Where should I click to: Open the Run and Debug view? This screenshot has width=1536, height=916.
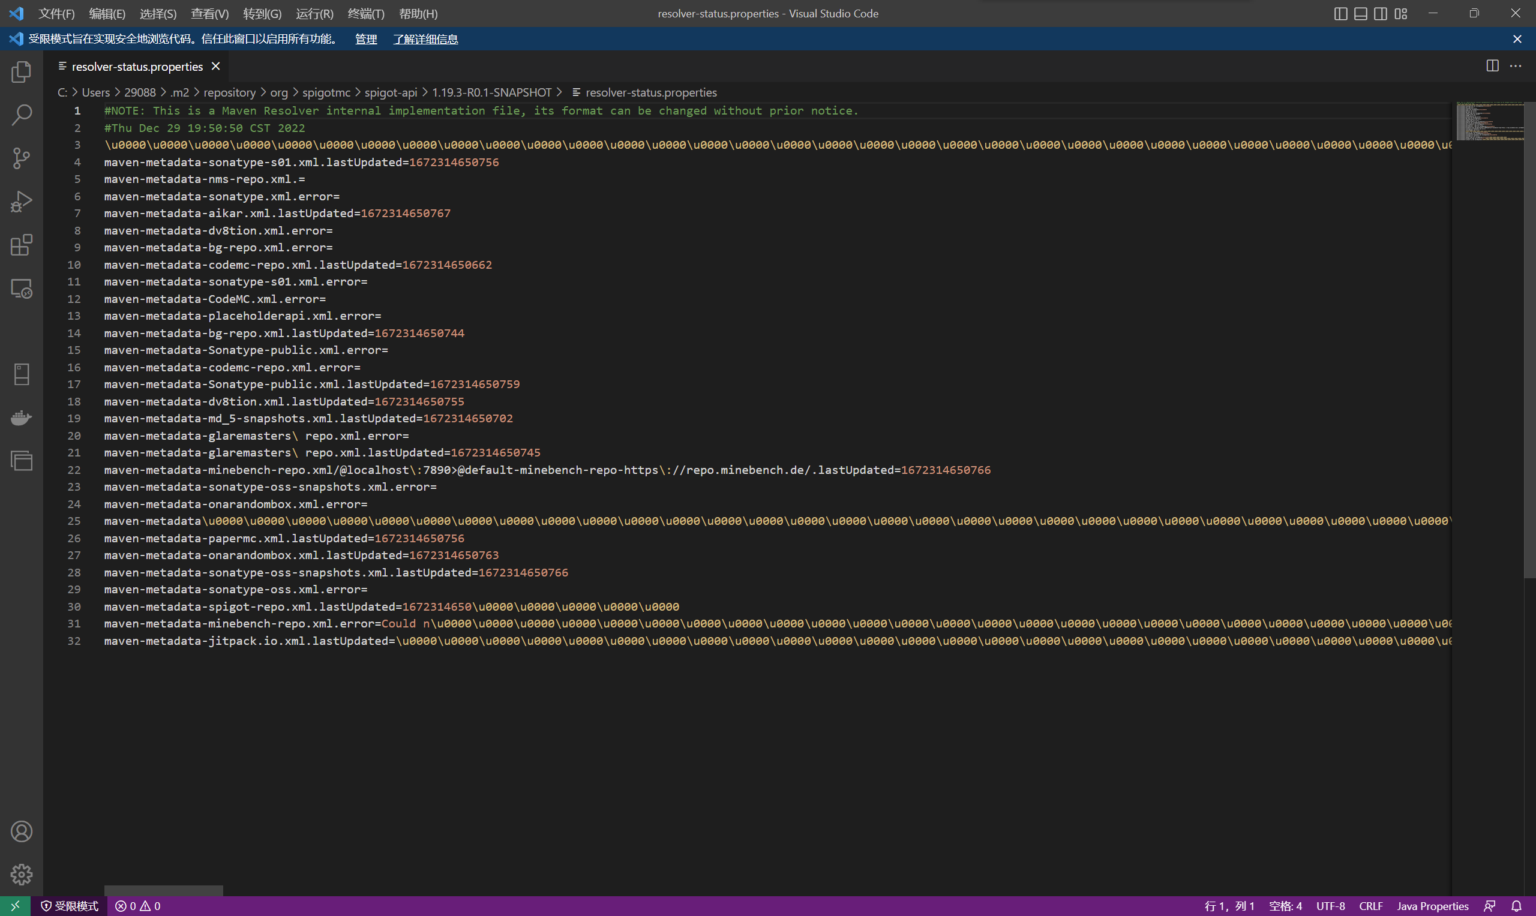pyautogui.click(x=21, y=201)
